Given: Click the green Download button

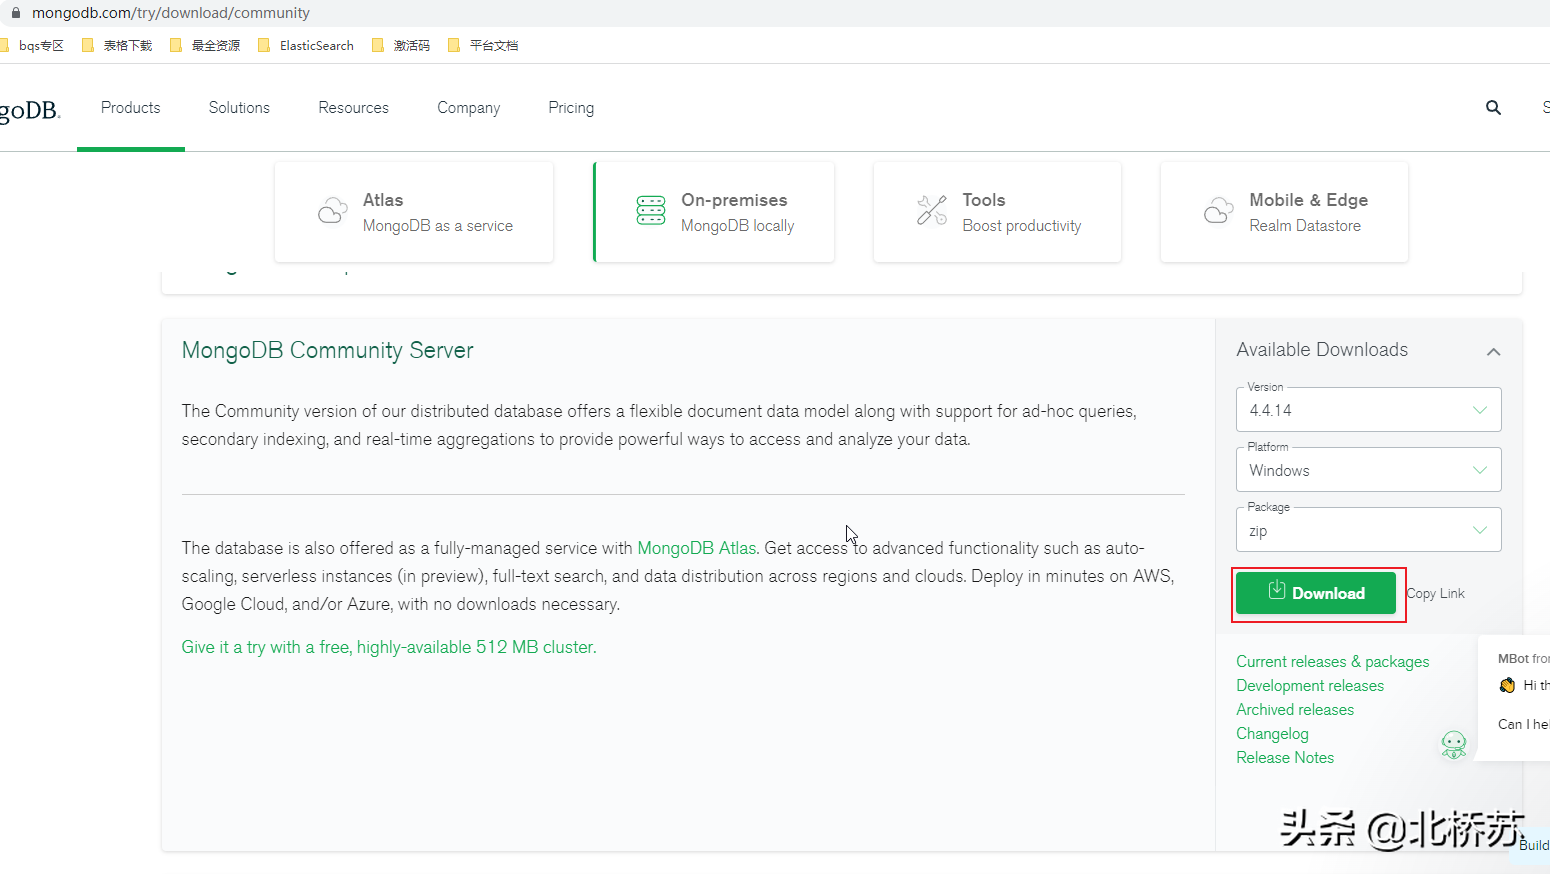Looking at the screenshot, I should pos(1317,593).
